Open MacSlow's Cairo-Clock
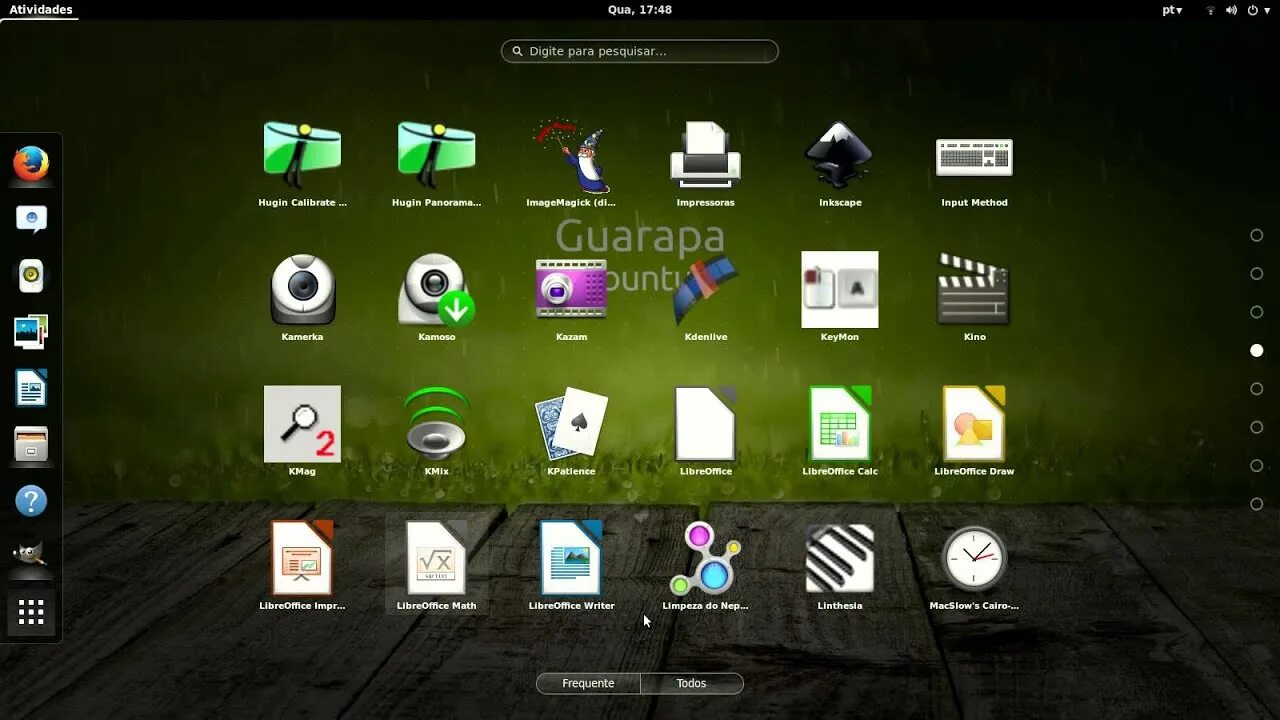This screenshot has width=1280, height=720. (974, 567)
